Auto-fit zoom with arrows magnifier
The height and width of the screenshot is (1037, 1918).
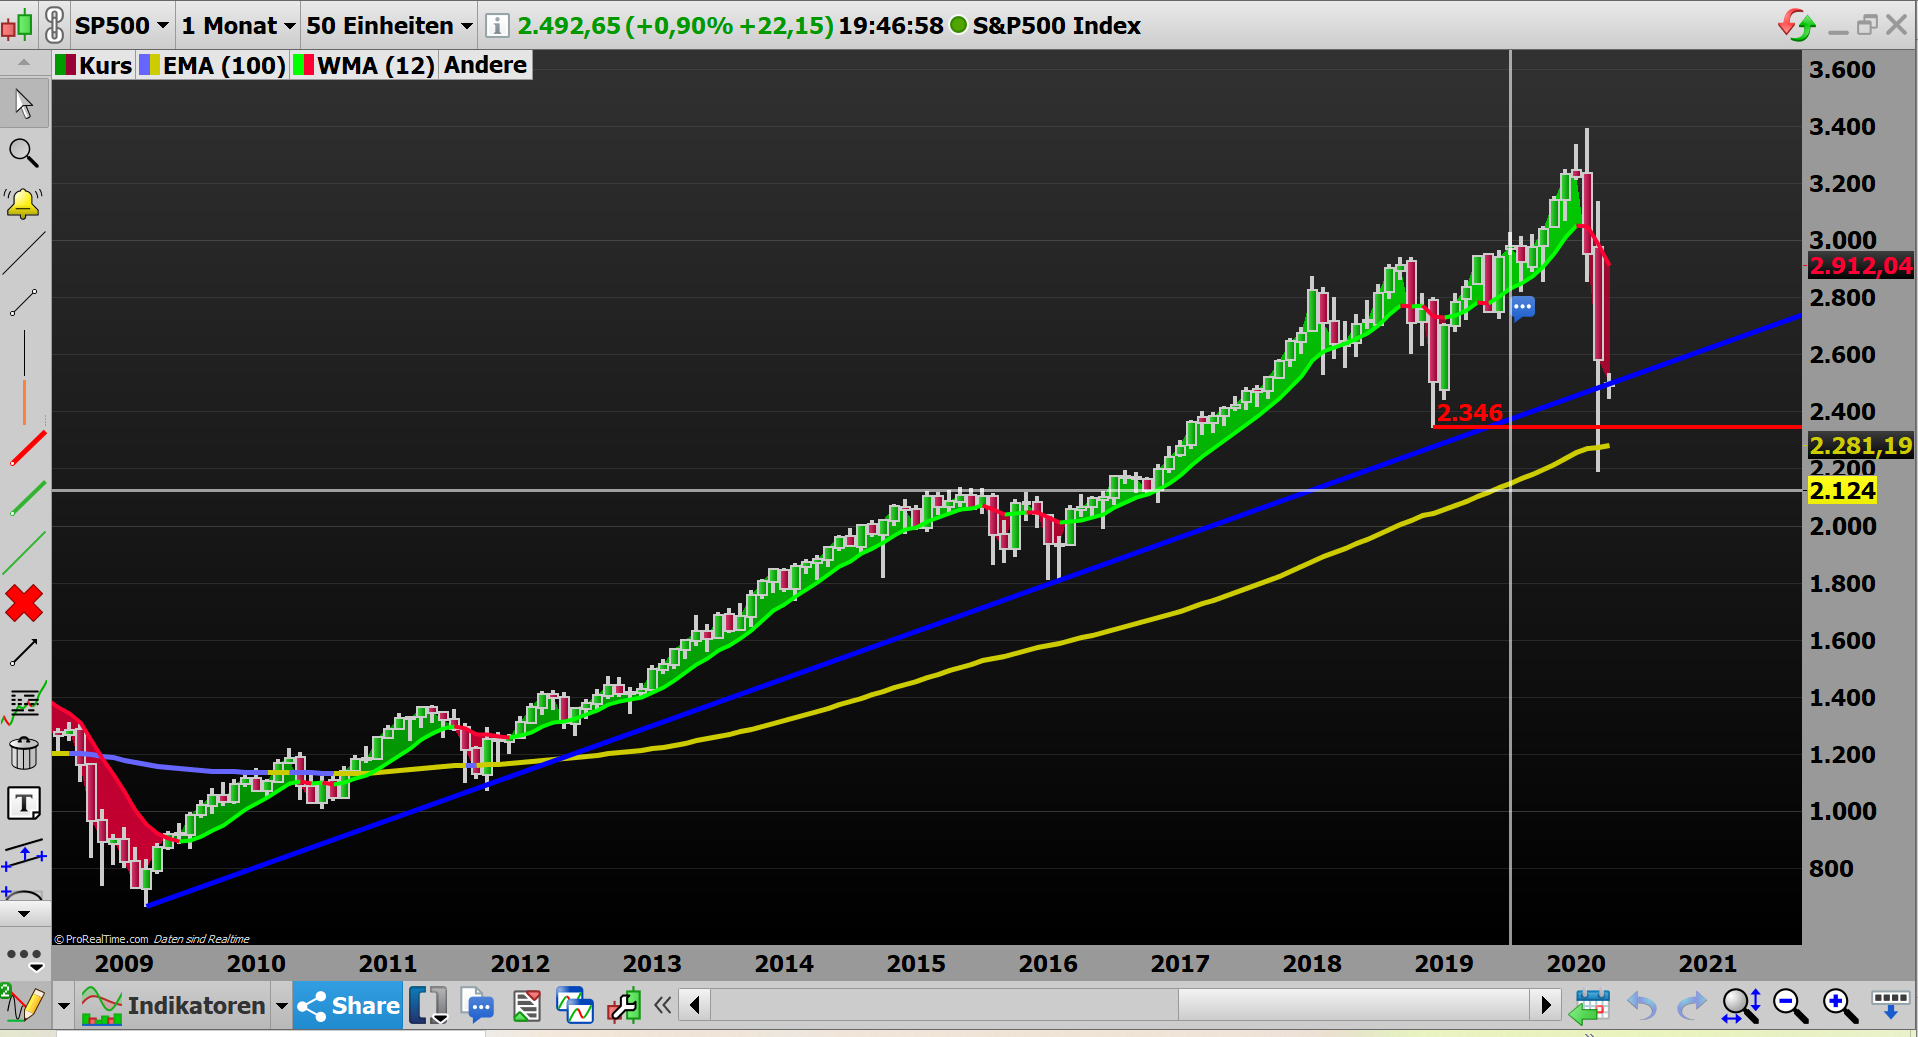click(x=1741, y=1005)
